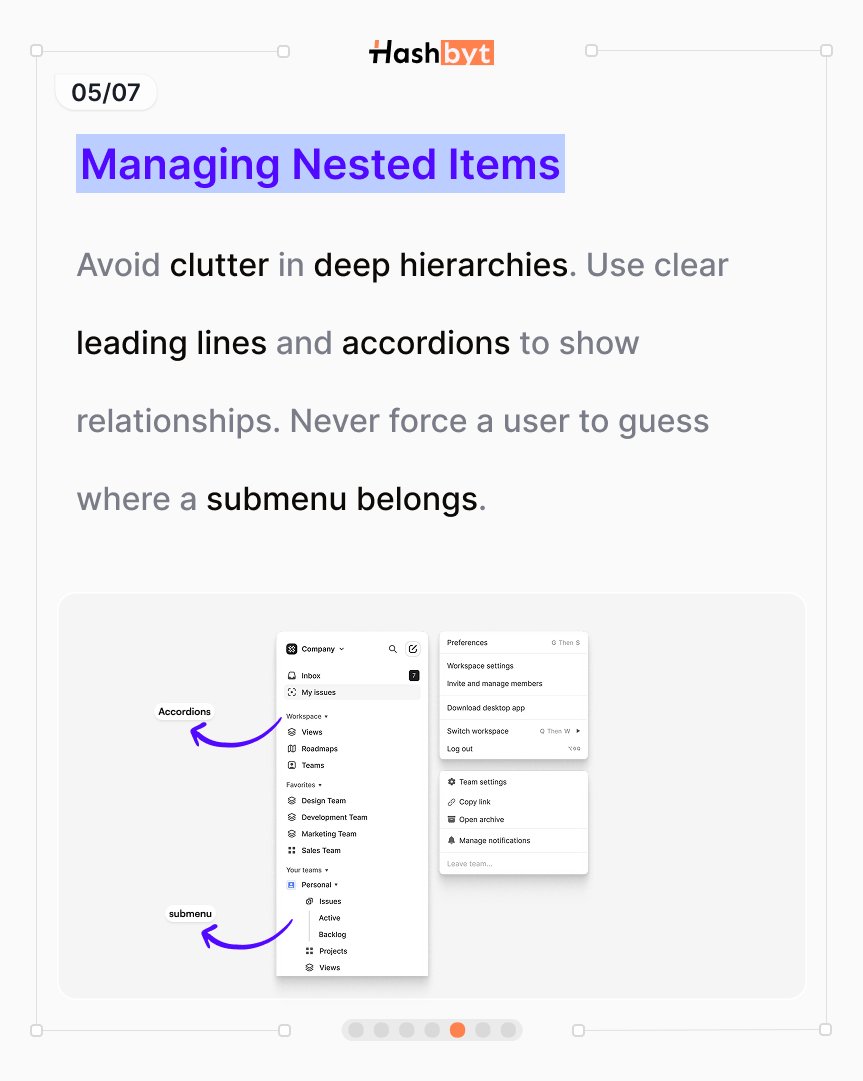Click the Hashbyt logo at top
This screenshot has height=1081, width=863.
[x=432, y=52]
